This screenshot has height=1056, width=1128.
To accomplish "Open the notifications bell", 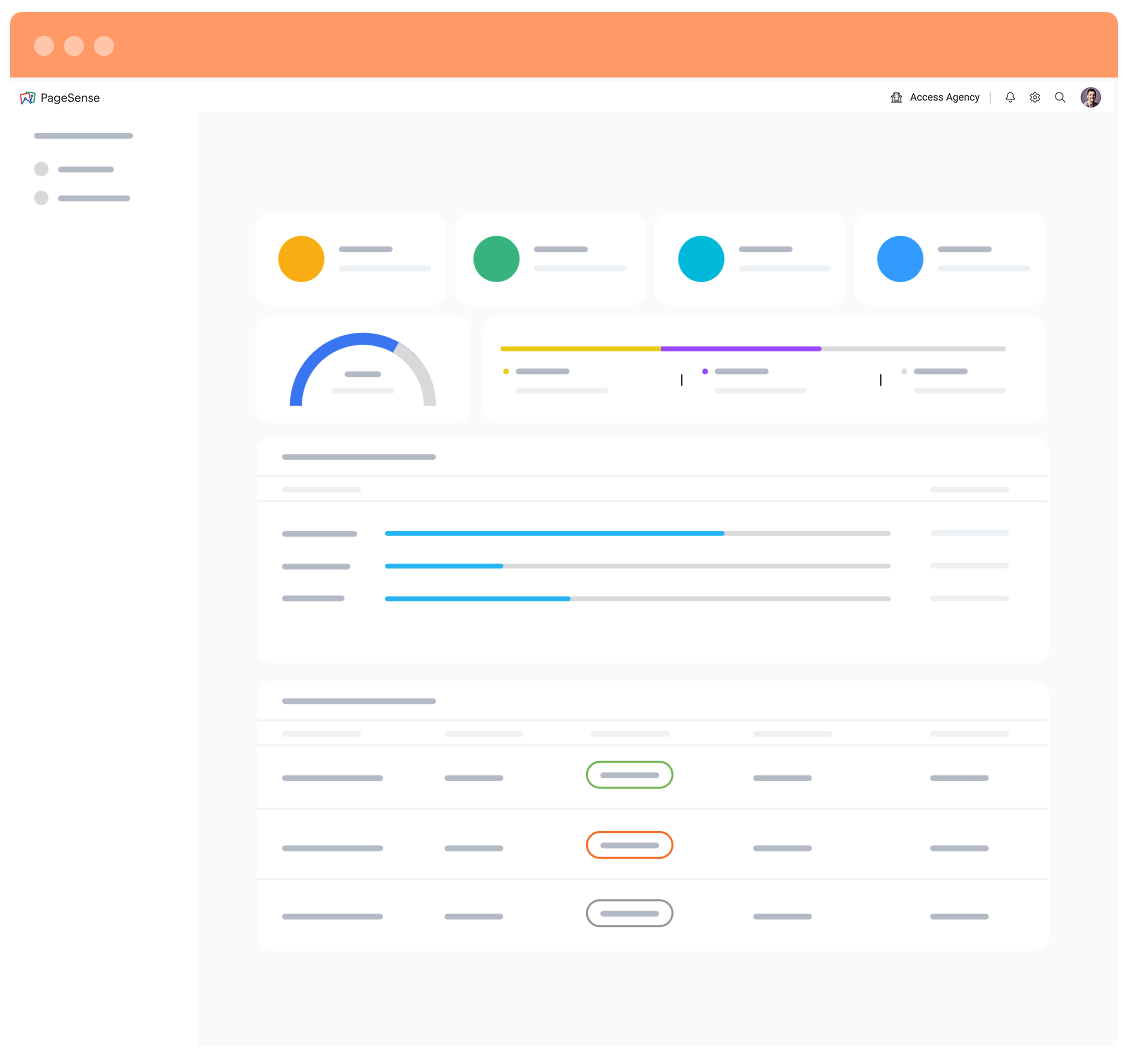I will point(1010,97).
